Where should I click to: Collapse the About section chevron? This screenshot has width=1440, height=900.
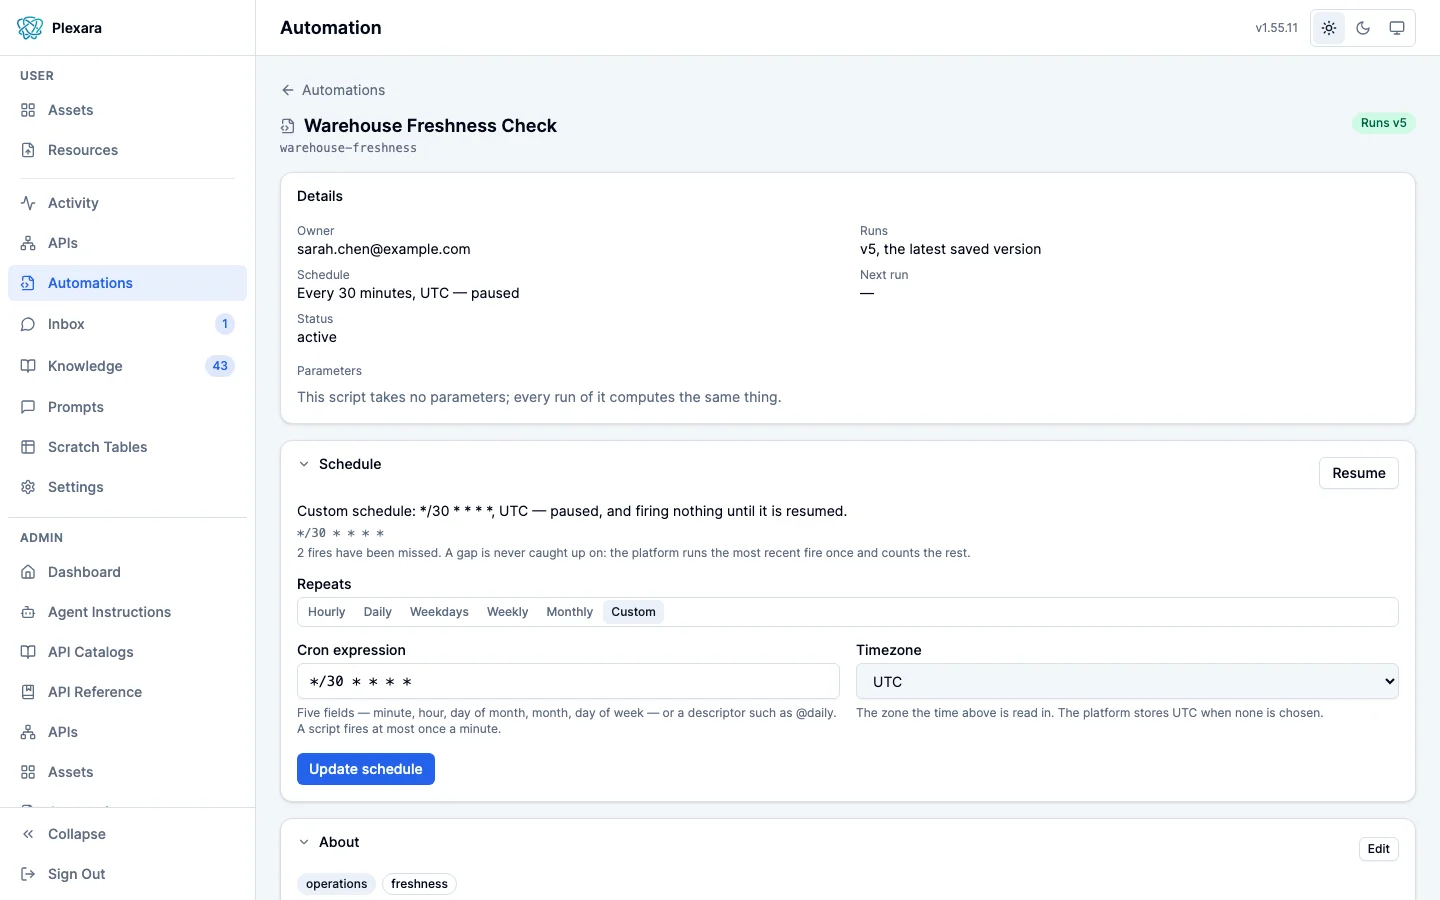(304, 842)
